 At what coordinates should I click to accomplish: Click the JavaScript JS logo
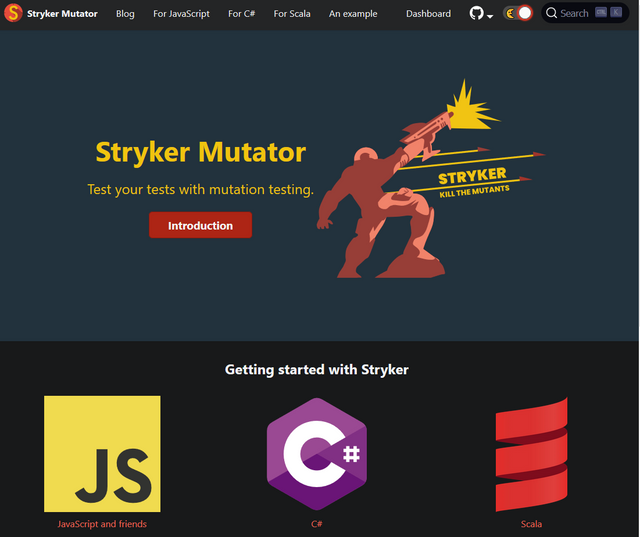(x=102, y=454)
